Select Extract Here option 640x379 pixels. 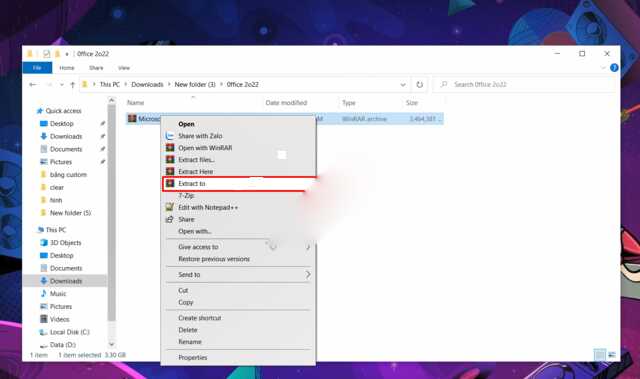point(196,172)
